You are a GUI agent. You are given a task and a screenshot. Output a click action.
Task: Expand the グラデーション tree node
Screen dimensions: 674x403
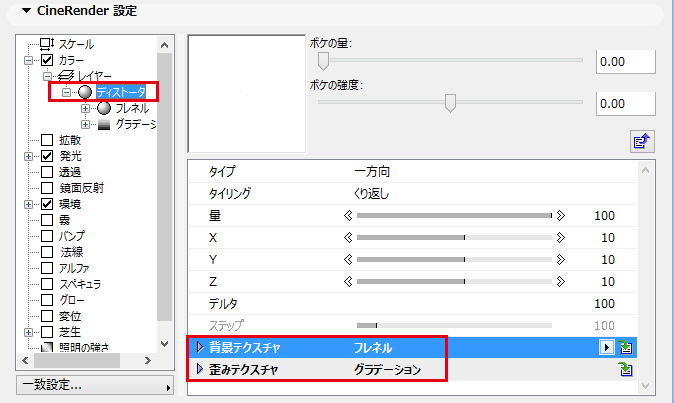(x=85, y=125)
